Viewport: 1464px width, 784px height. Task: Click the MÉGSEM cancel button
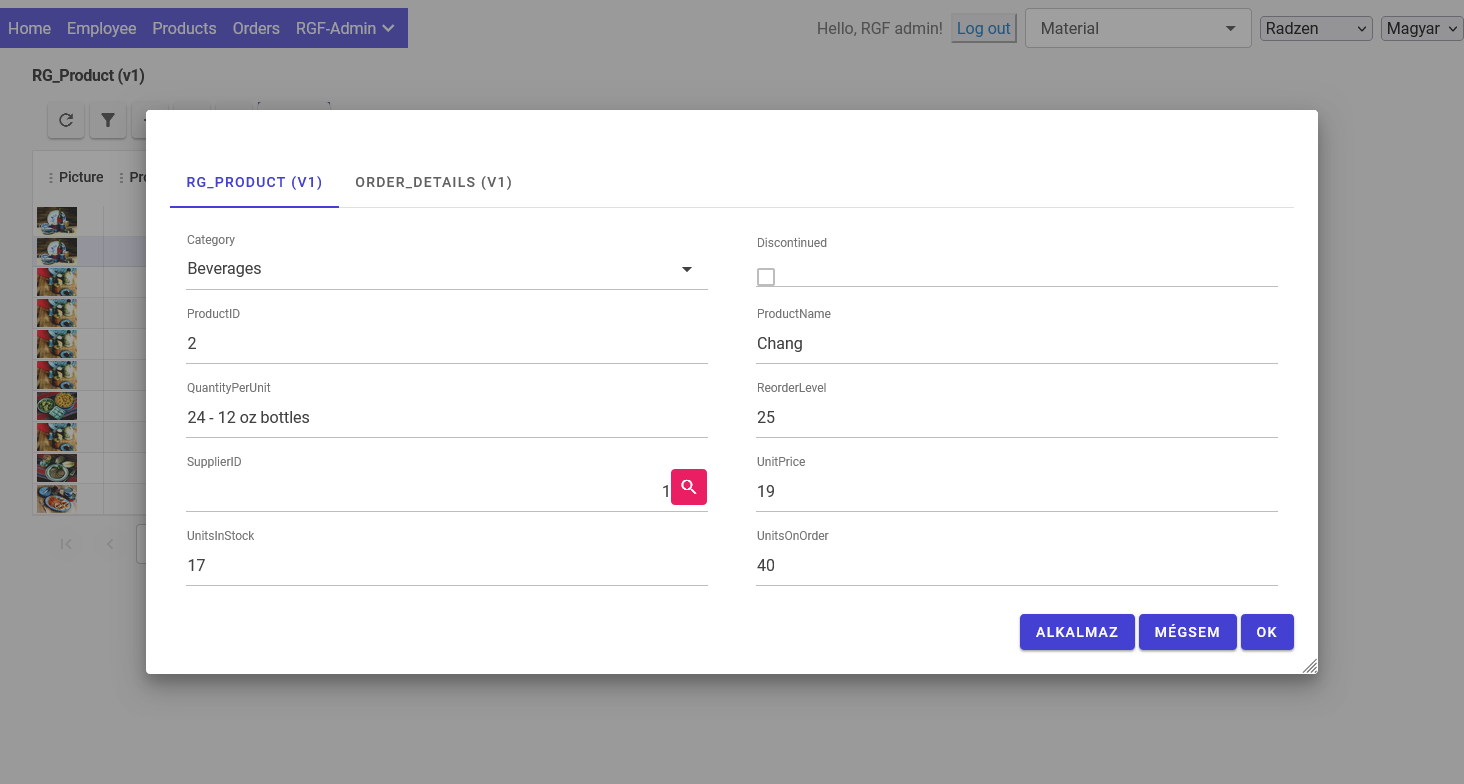pyautogui.click(x=1187, y=632)
